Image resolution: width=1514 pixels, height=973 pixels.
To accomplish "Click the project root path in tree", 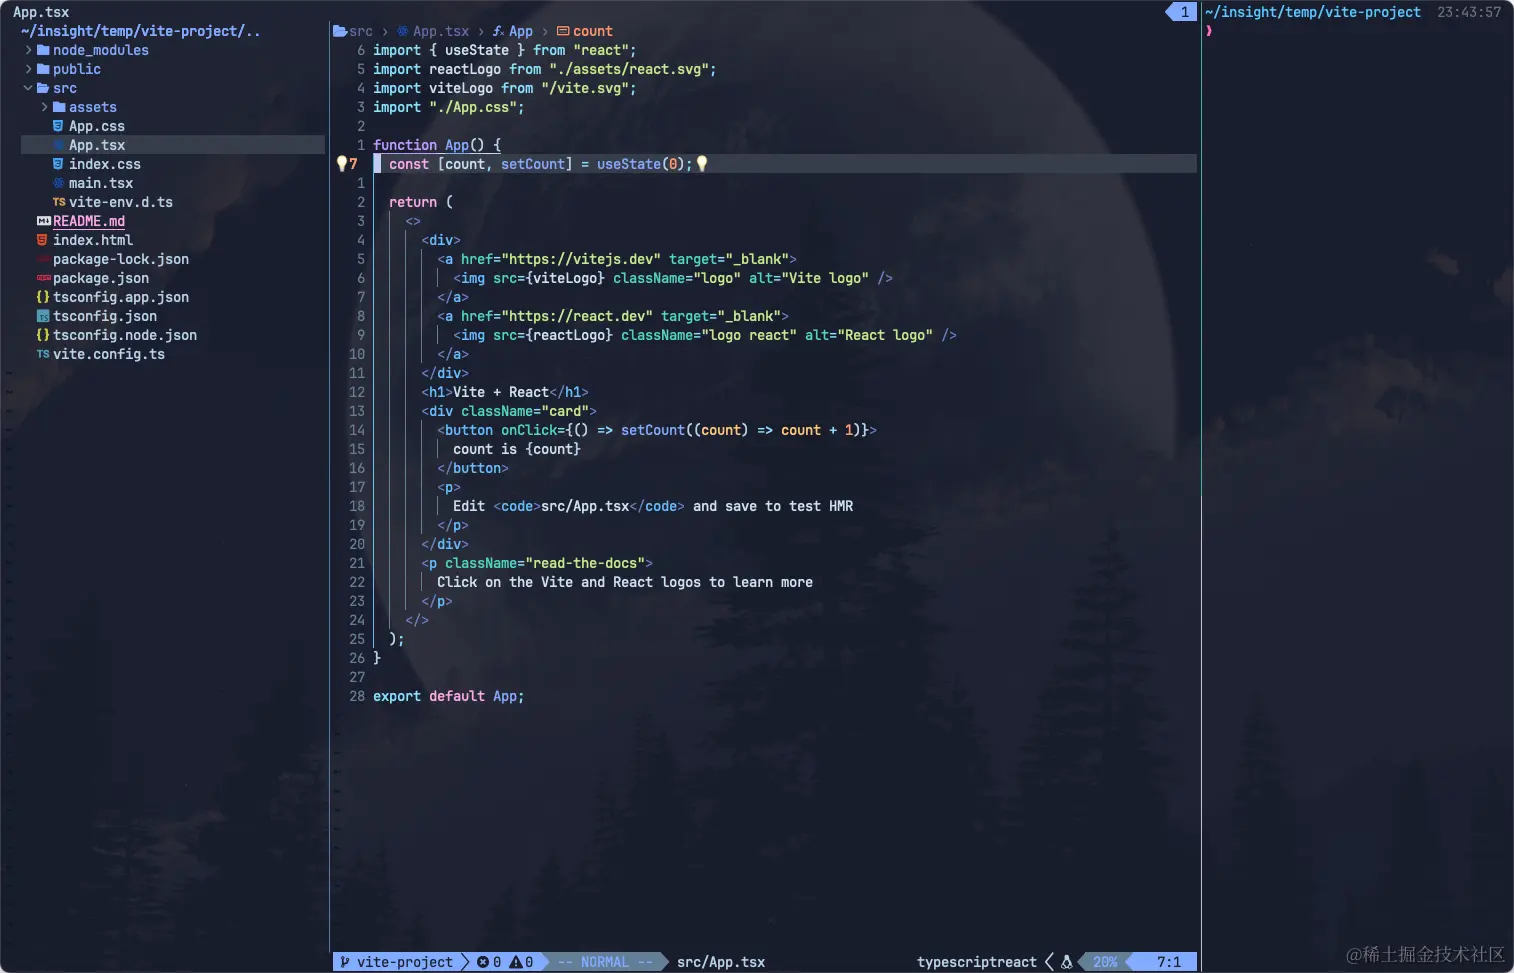I will [x=141, y=31].
